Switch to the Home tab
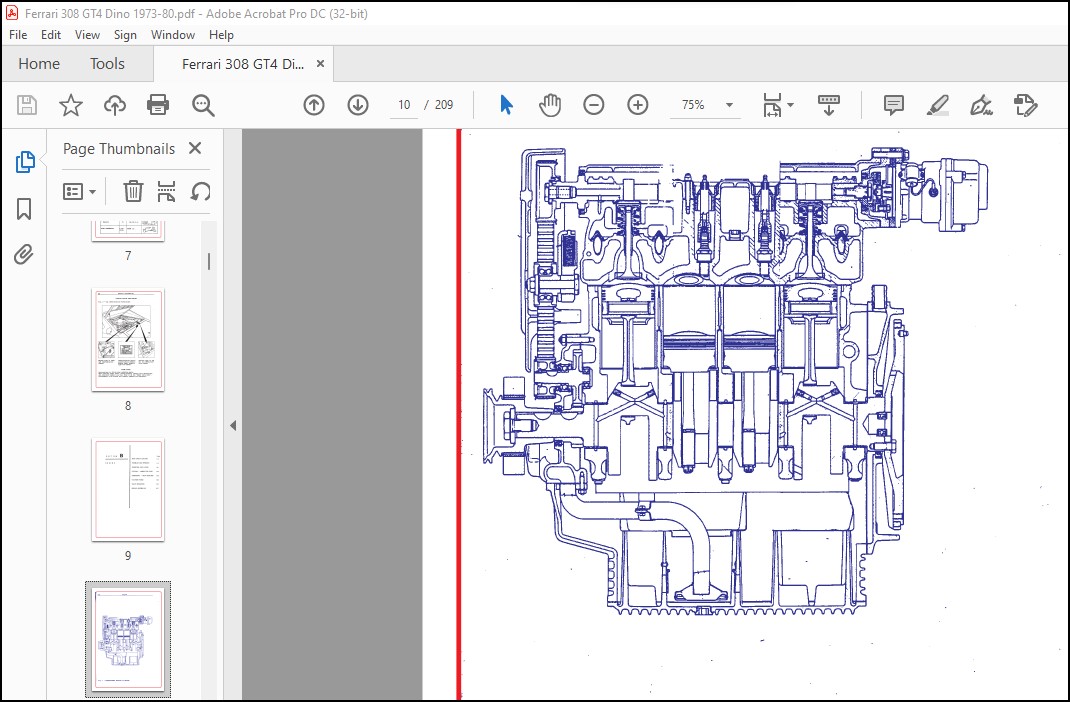This screenshot has width=1070, height=702. 39,63
